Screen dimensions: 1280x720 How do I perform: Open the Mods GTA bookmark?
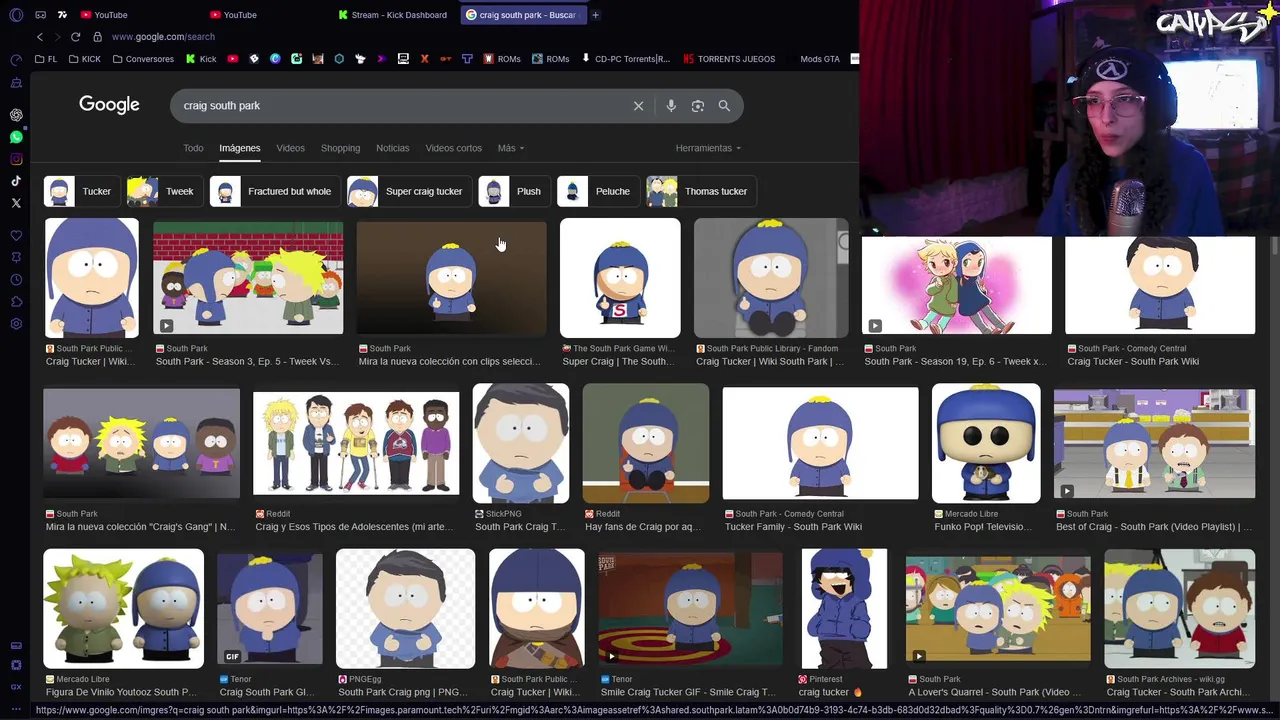819,59
